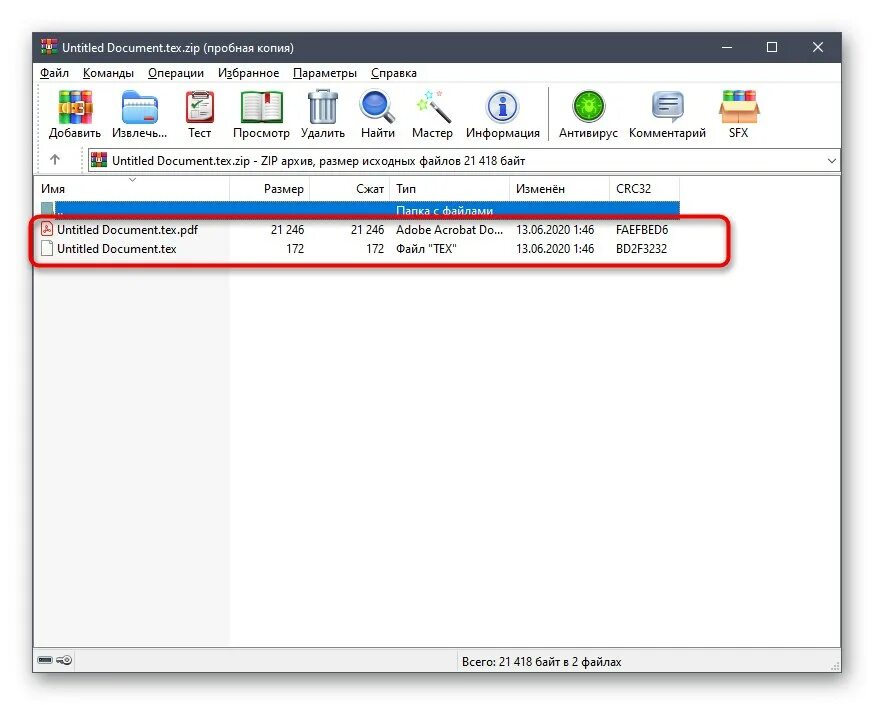
Task: Open the Параметры menu
Action: [324, 73]
